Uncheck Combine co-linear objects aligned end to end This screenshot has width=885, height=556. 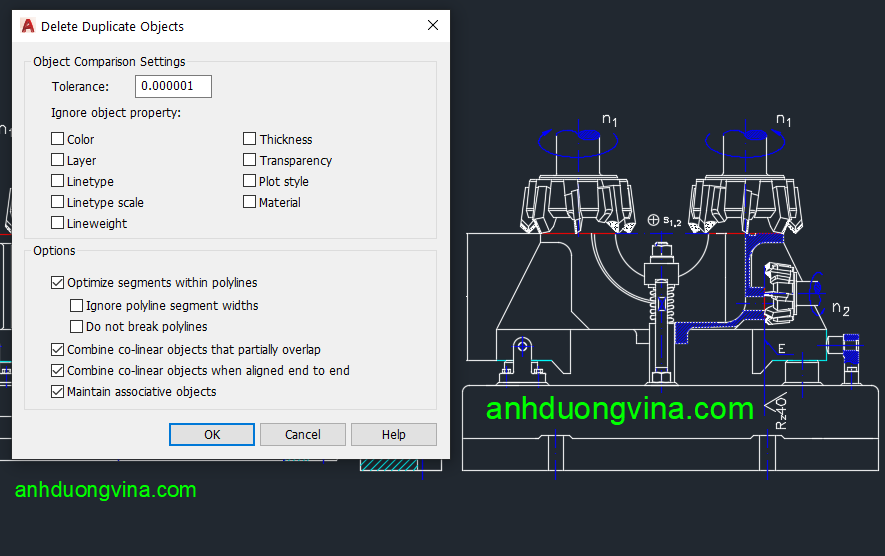pos(58,371)
